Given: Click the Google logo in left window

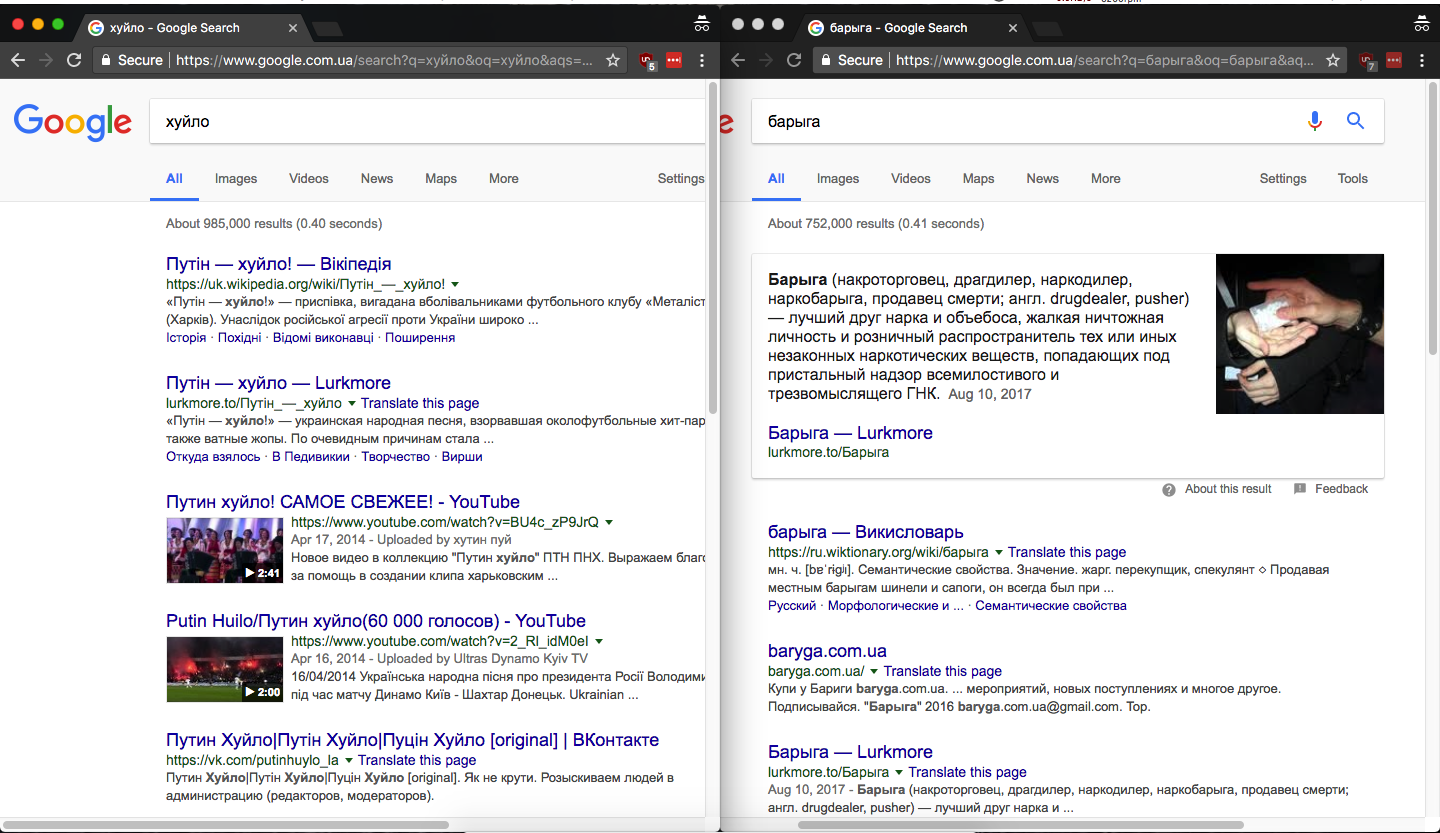Looking at the screenshot, I should (x=72, y=122).
